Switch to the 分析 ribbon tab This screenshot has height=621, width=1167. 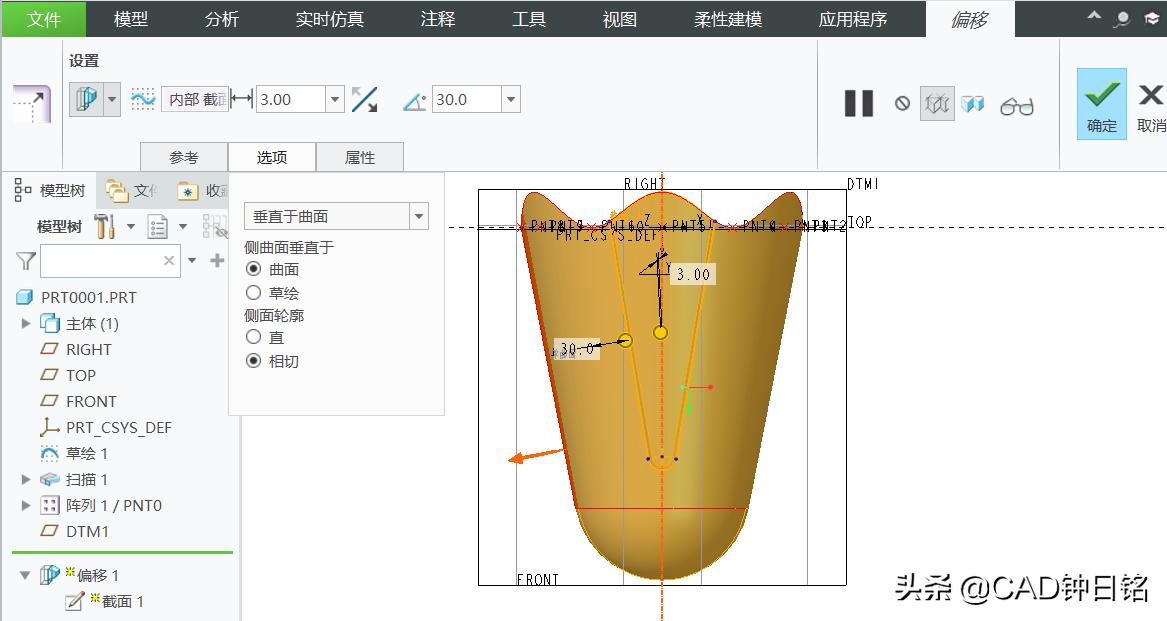pyautogui.click(x=222, y=19)
